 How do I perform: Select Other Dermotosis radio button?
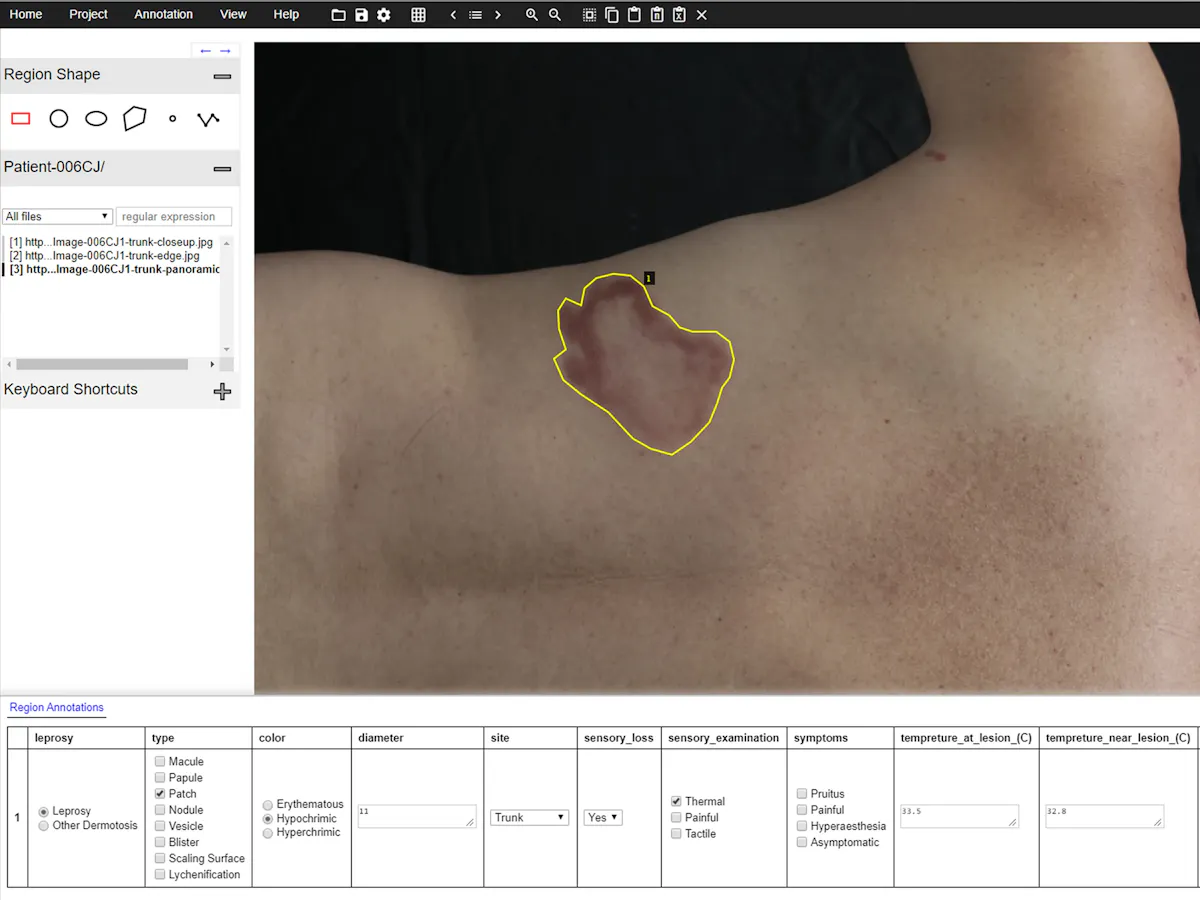(x=44, y=826)
